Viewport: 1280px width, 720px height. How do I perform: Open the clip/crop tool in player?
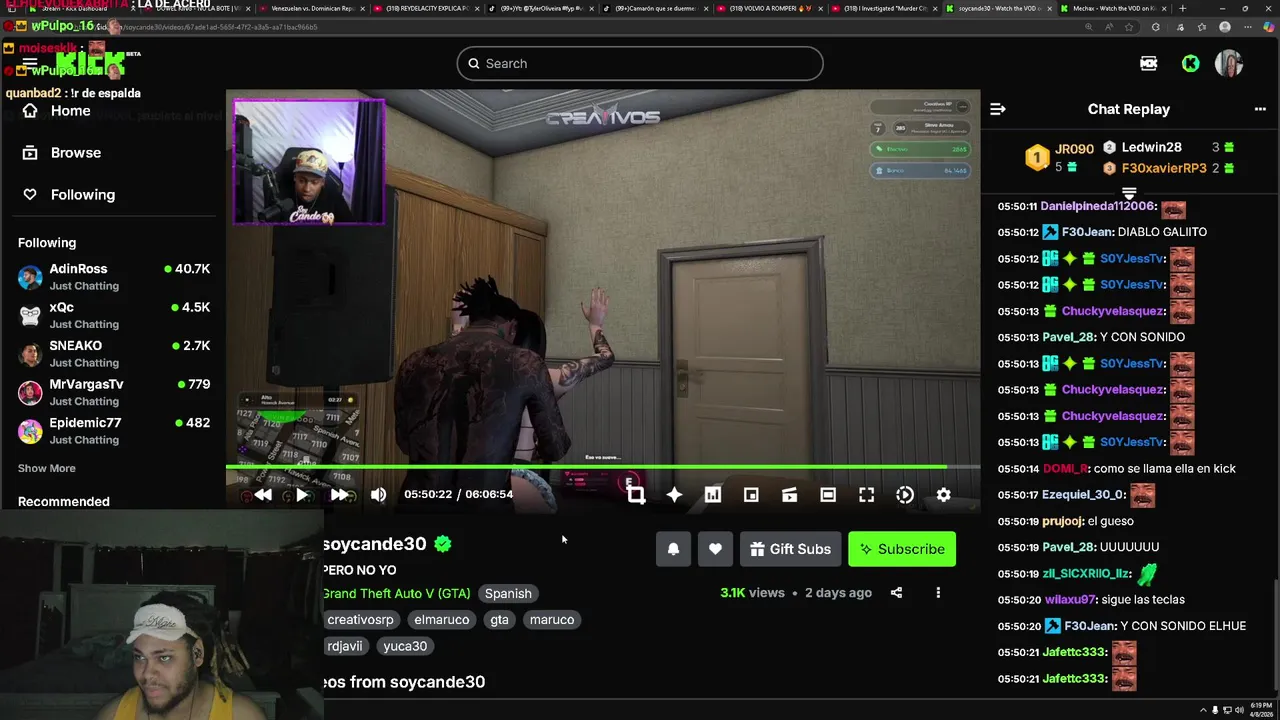pyautogui.click(x=636, y=495)
